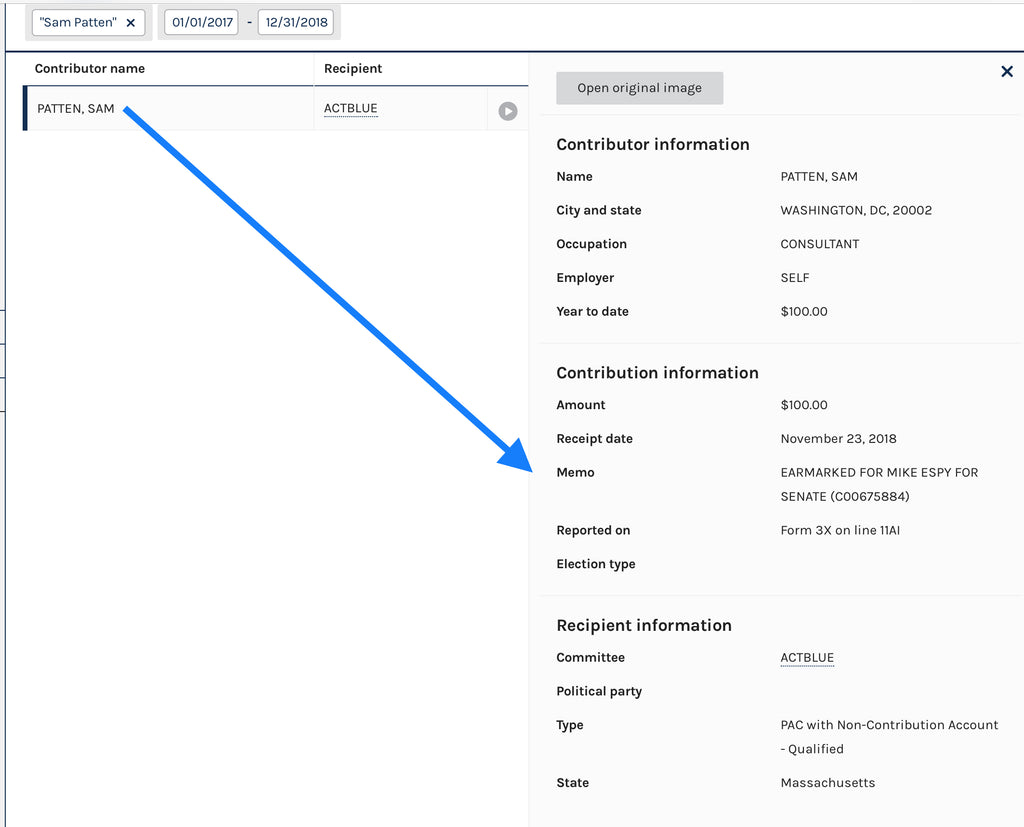The height and width of the screenshot is (827, 1024).
Task: Click the Contribution information heading
Action: click(x=657, y=373)
